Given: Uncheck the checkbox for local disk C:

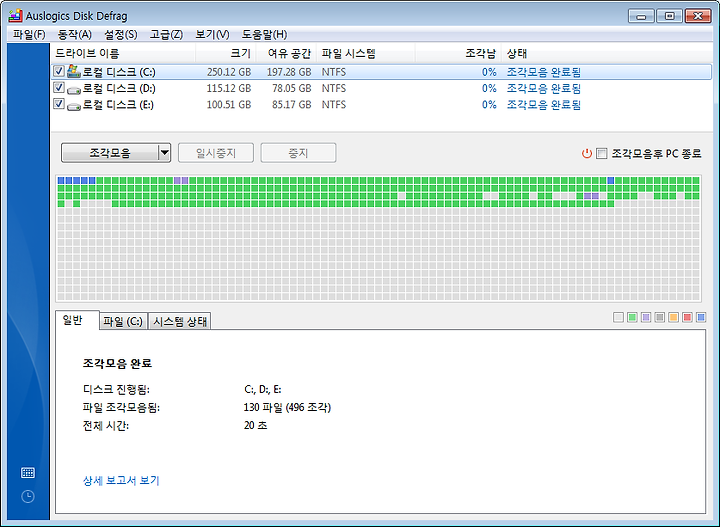Looking at the screenshot, I should point(58,71).
